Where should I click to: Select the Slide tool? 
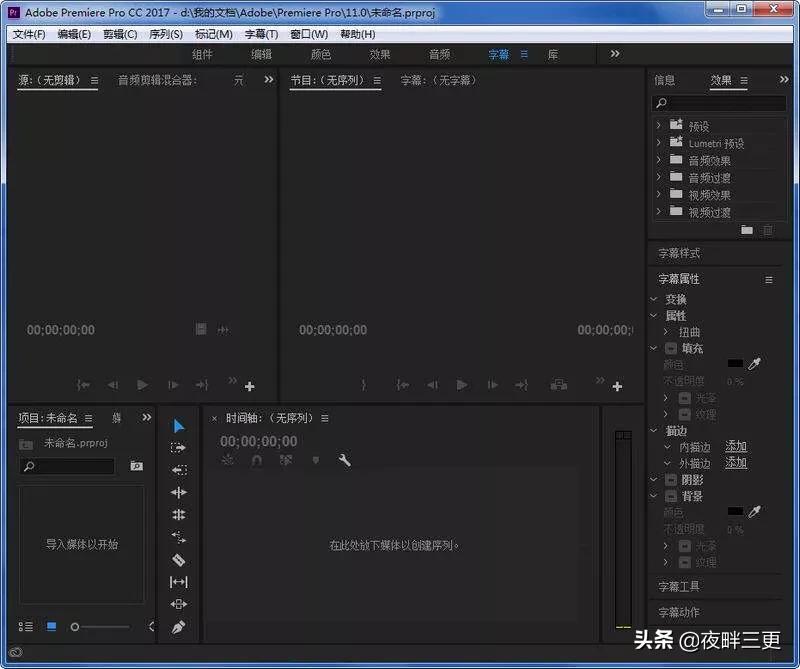[x=179, y=604]
